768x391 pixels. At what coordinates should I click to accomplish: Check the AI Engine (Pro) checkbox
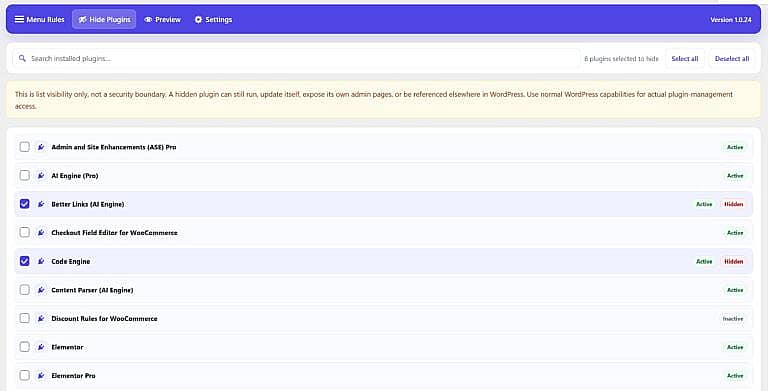[24, 175]
